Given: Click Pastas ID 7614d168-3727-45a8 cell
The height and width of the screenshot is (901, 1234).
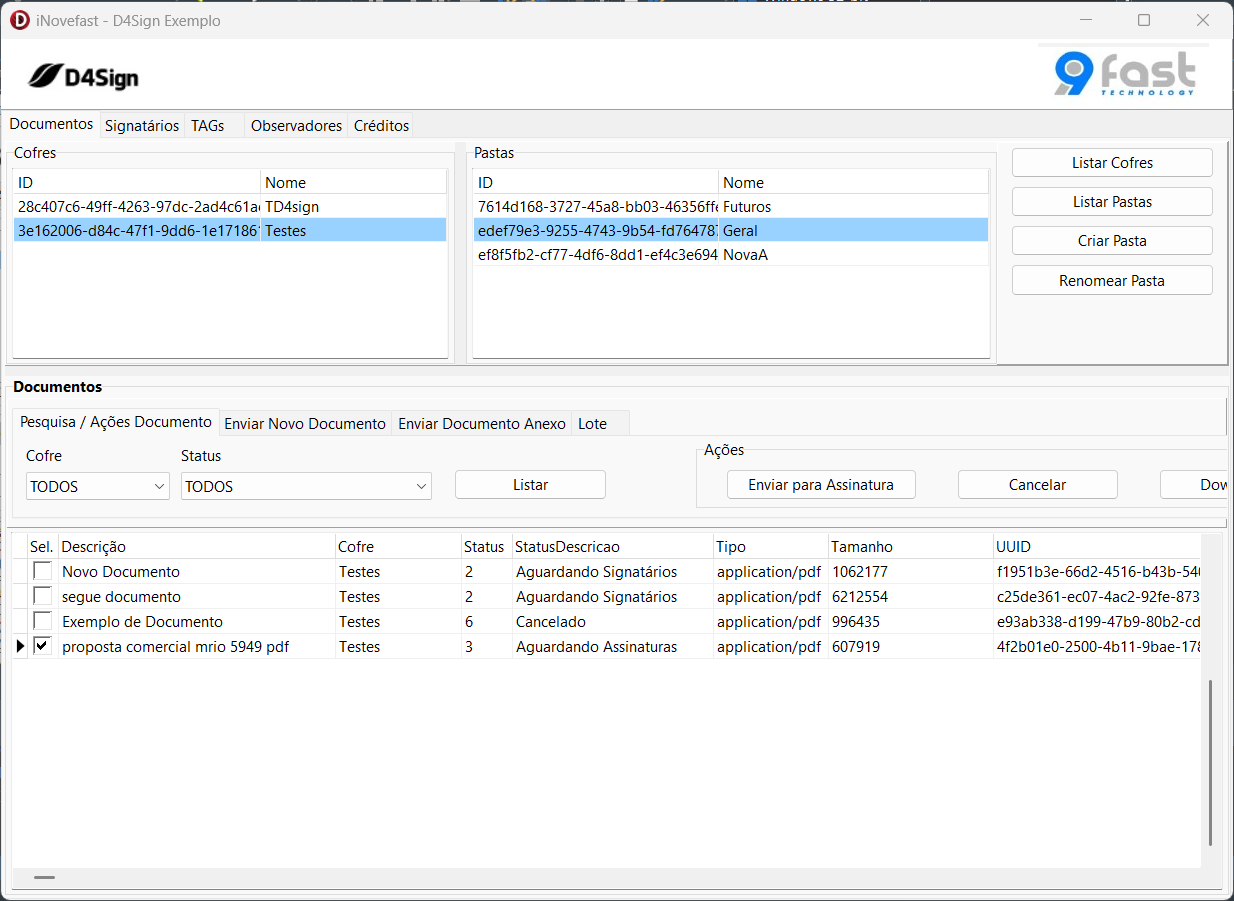Looking at the screenshot, I should (596, 206).
